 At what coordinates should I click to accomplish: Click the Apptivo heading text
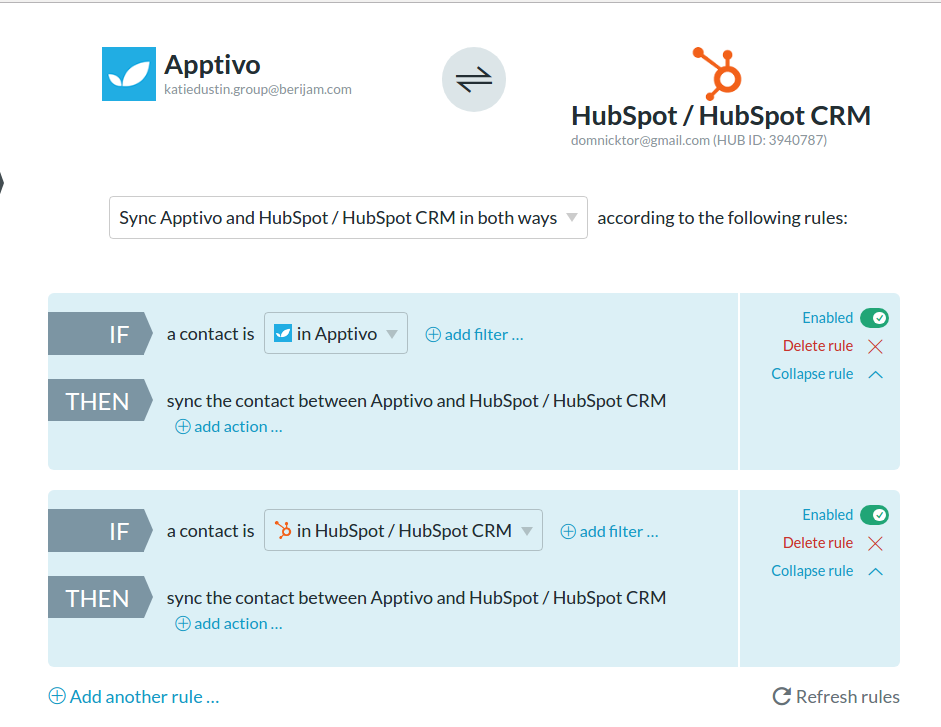click(212, 64)
